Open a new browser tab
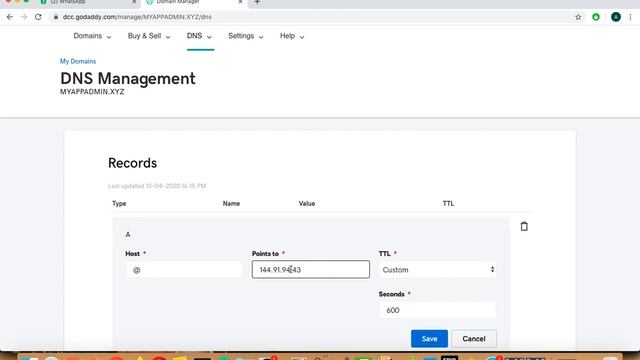640x360 pixels. click(257, 2)
